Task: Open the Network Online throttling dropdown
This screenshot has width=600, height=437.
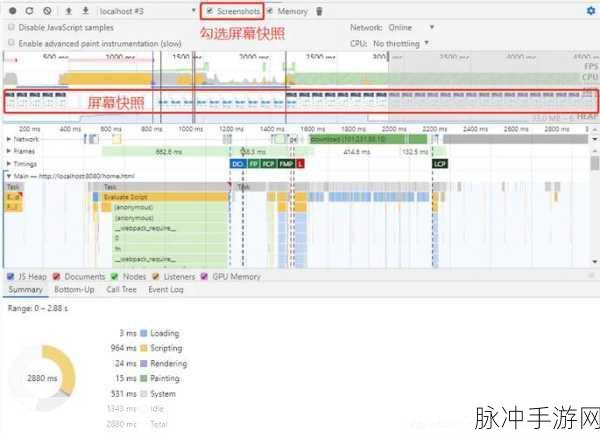Action: click(x=411, y=28)
